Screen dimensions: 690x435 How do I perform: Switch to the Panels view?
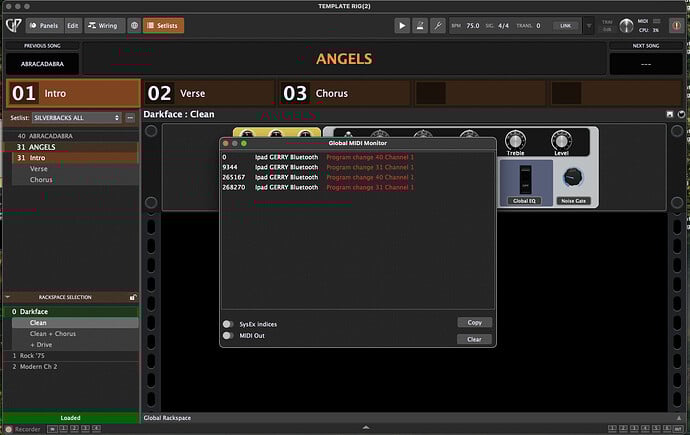tap(42, 25)
